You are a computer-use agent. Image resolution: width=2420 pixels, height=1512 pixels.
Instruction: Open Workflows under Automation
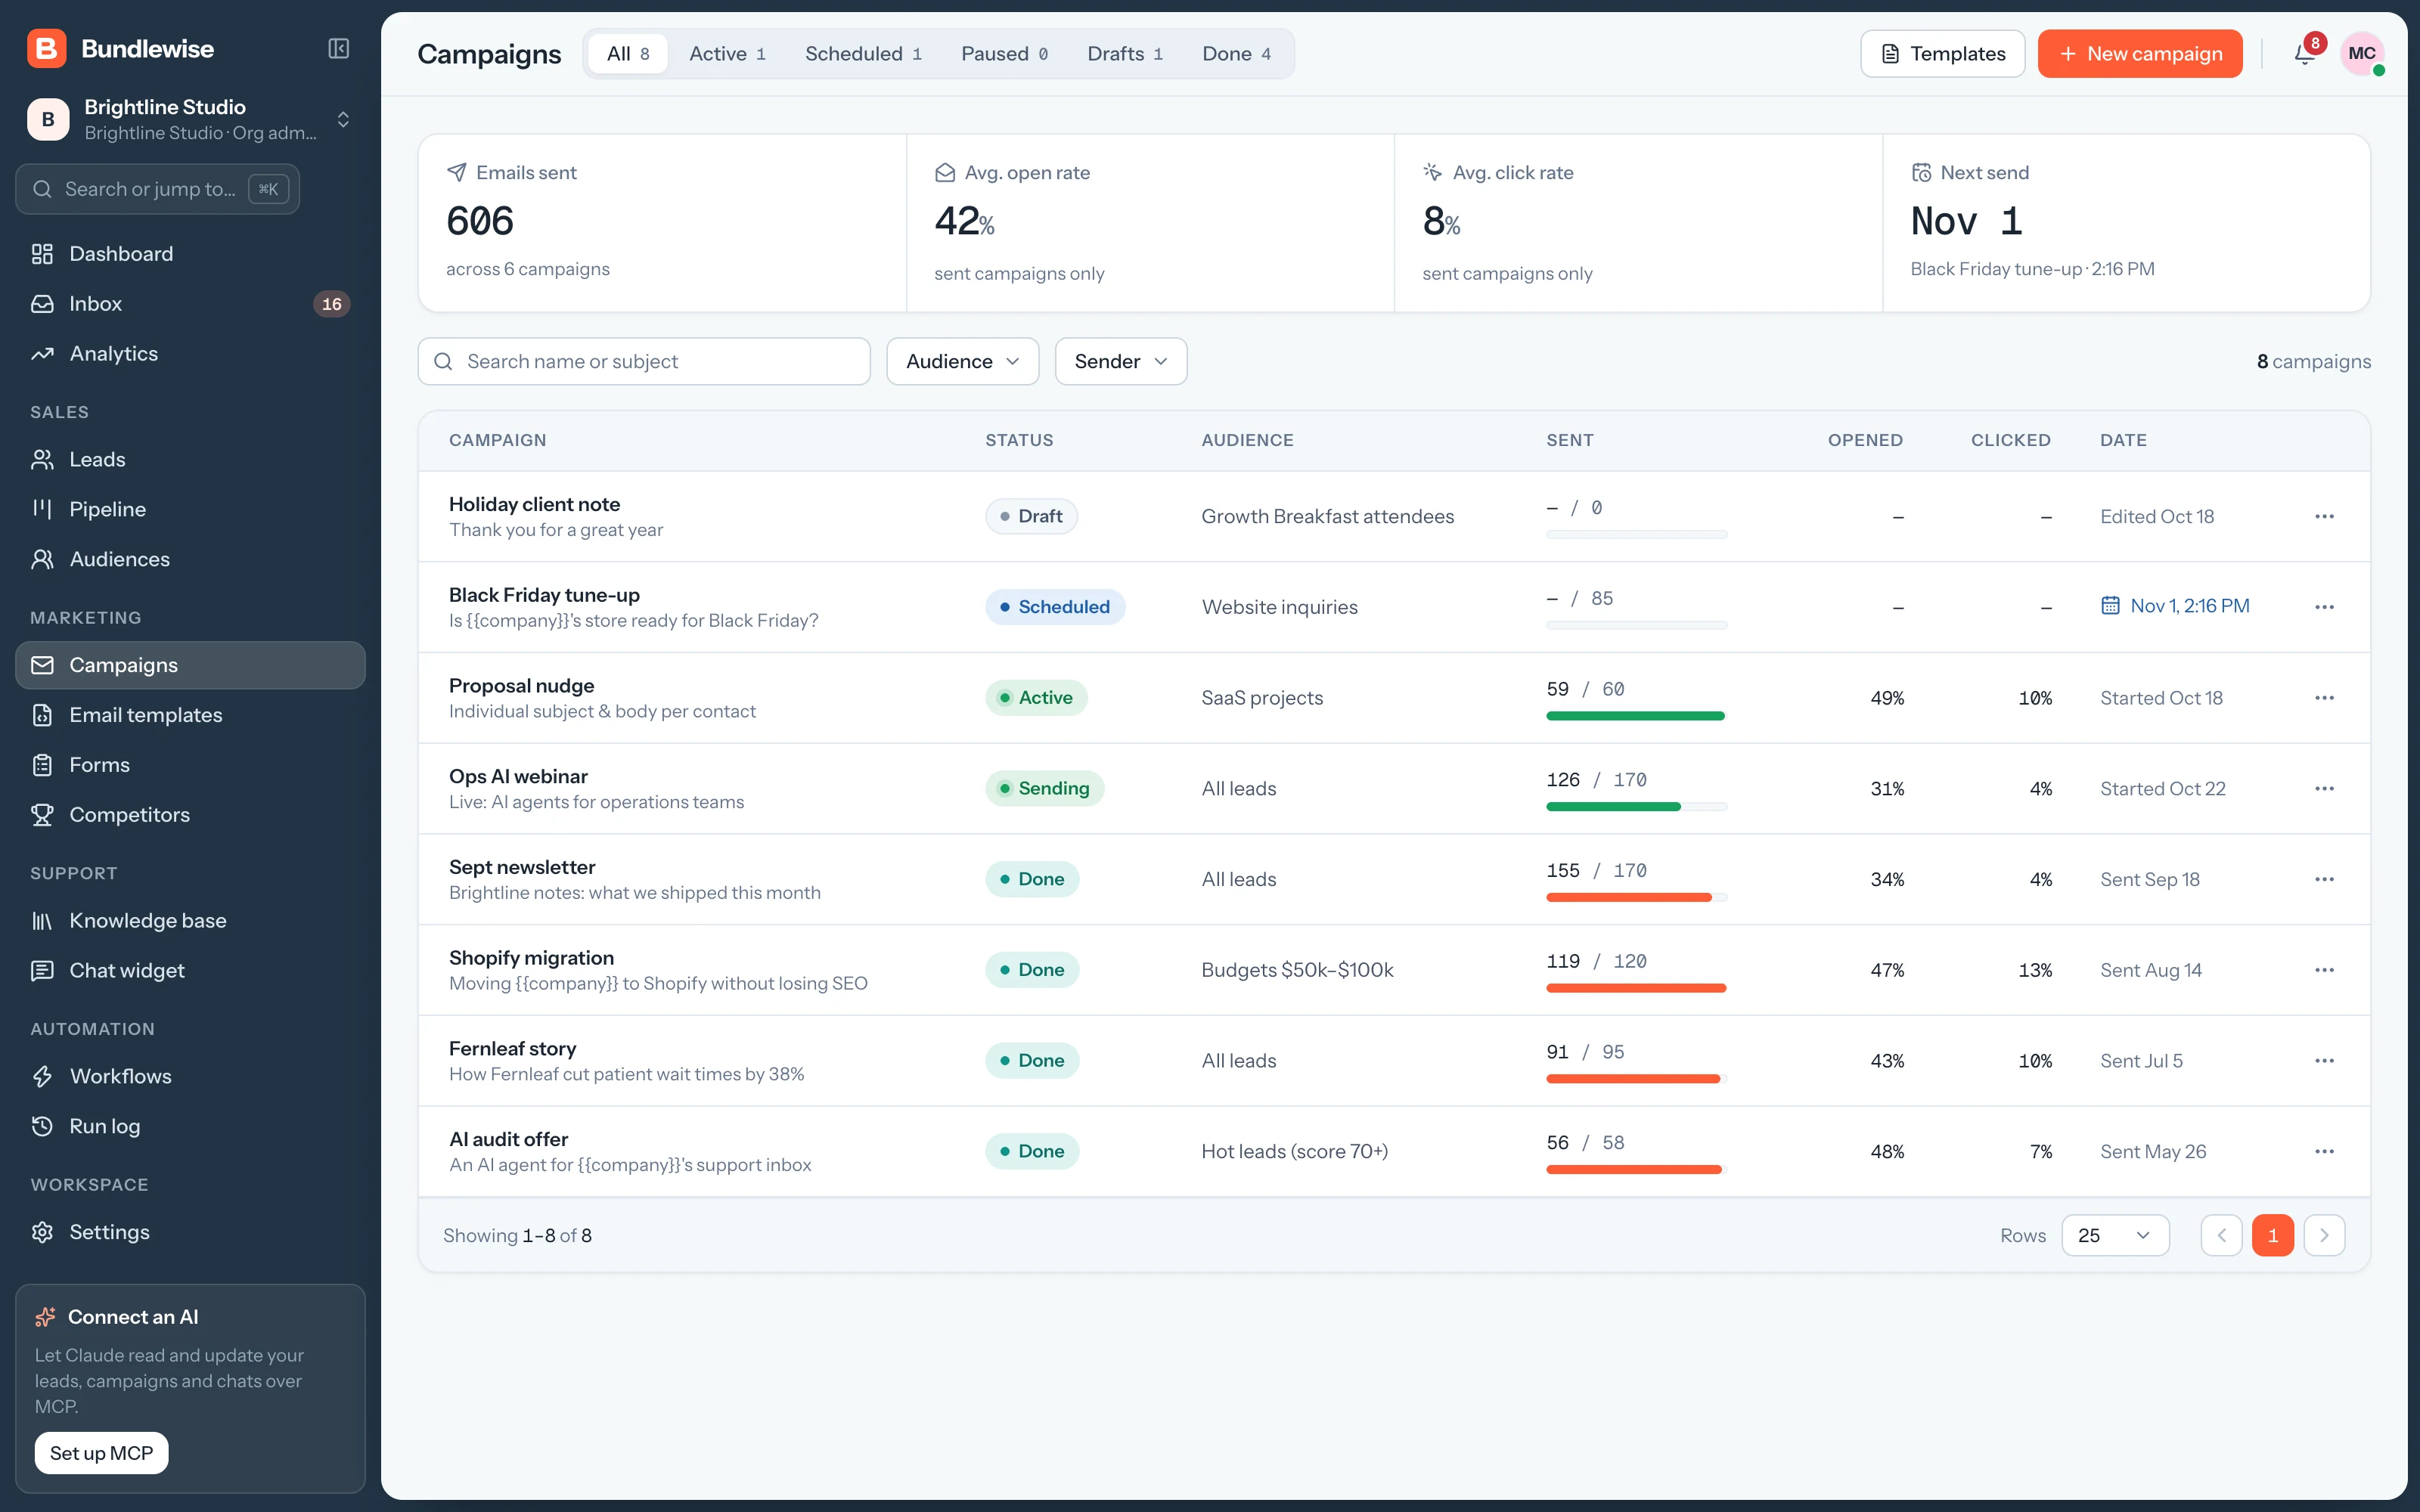click(190, 1077)
